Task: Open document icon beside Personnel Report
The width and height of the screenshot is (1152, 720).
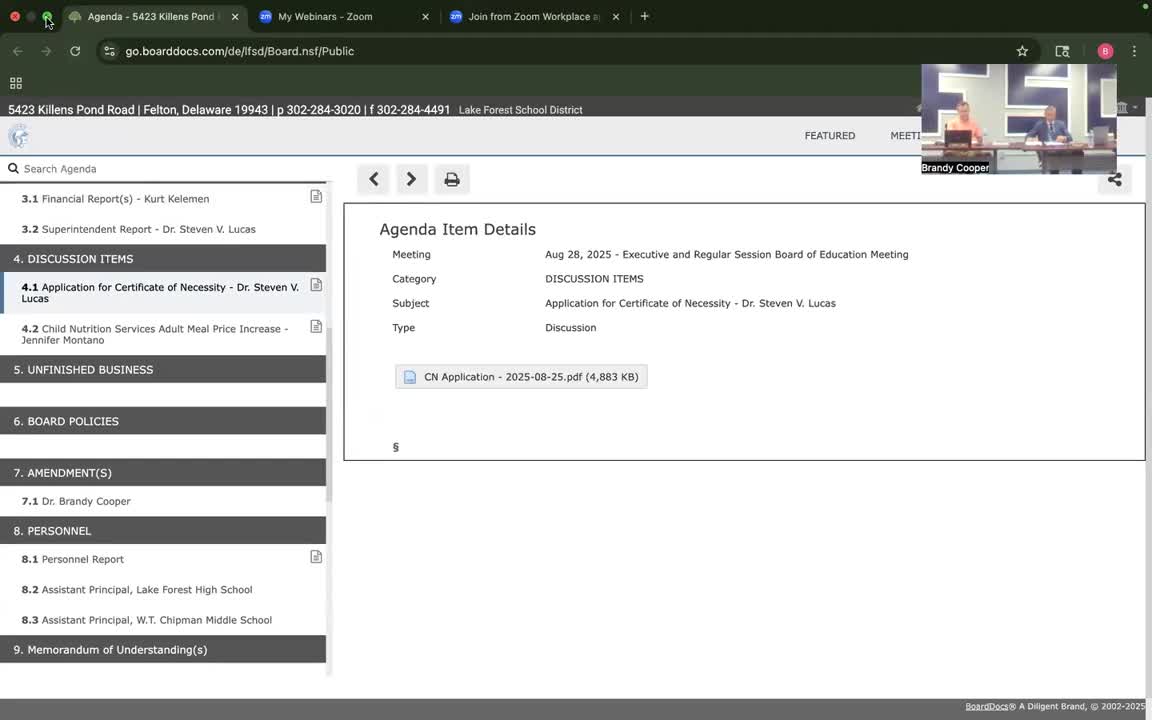Action: [316, 557]
